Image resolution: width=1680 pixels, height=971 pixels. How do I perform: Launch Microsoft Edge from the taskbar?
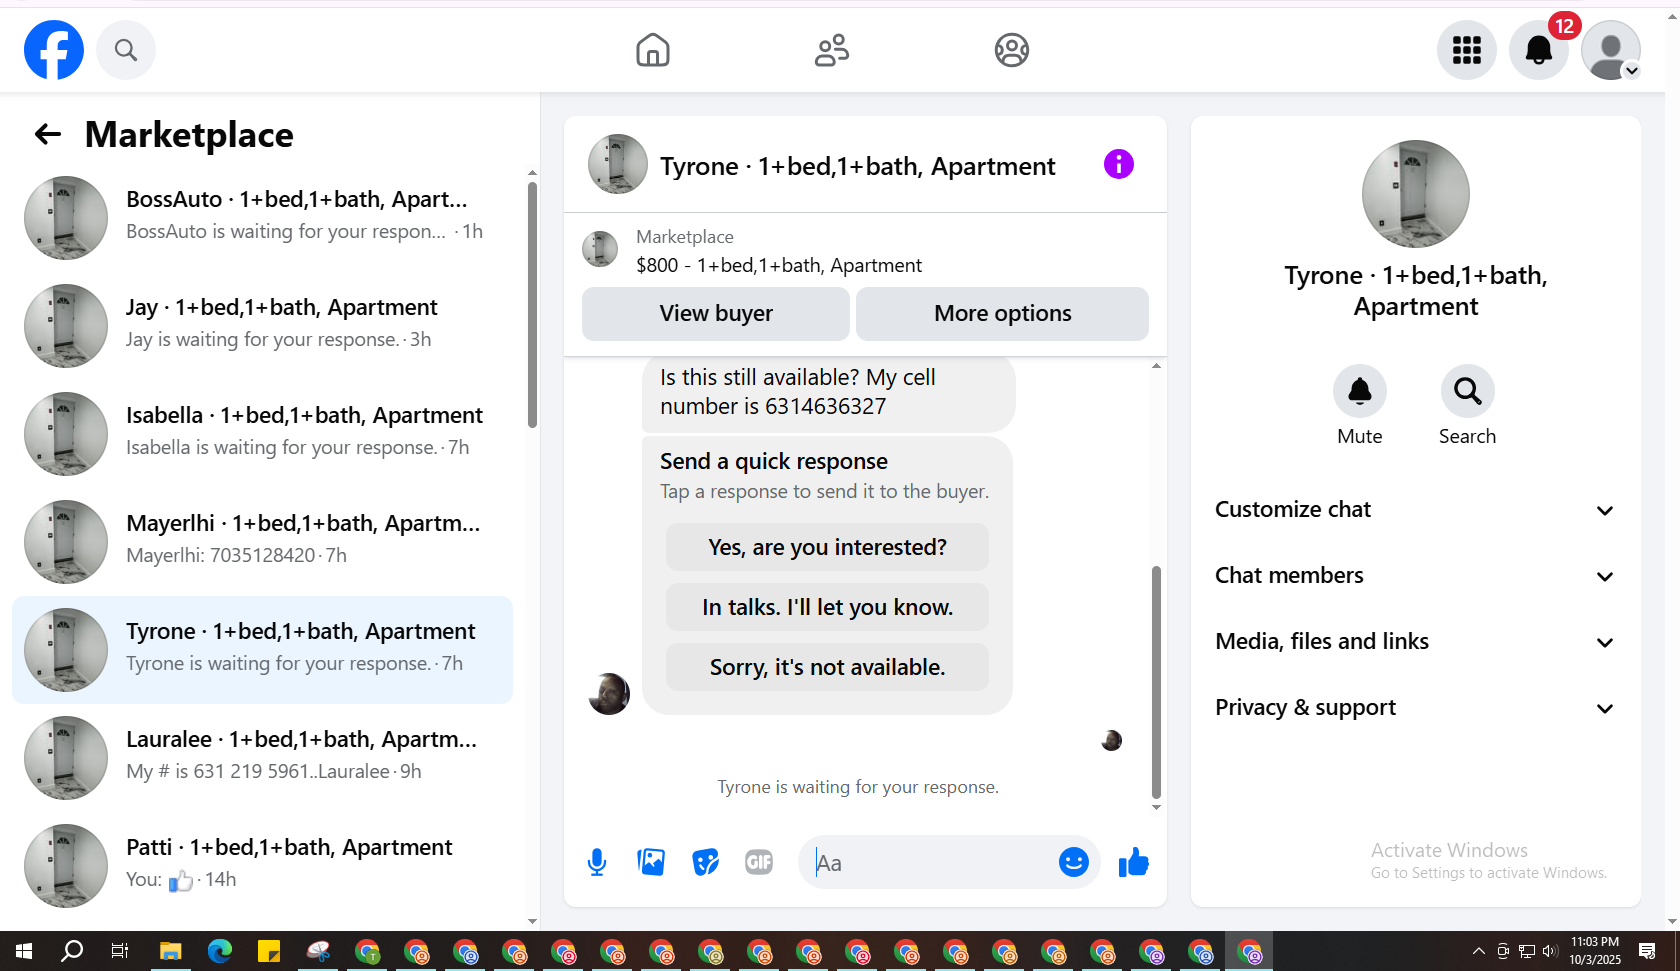click(x=220, y=951)
